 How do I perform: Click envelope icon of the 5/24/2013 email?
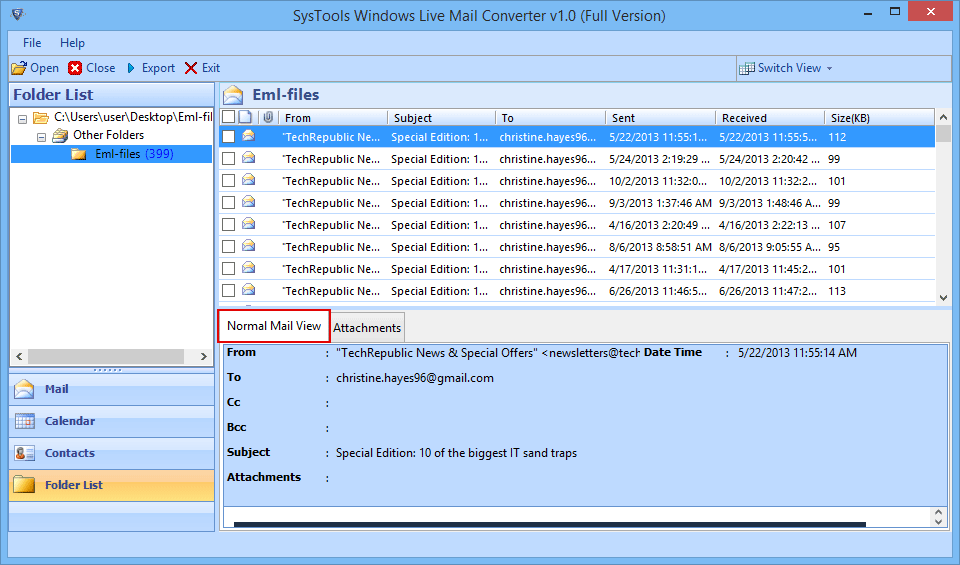[x=249, y=158]
